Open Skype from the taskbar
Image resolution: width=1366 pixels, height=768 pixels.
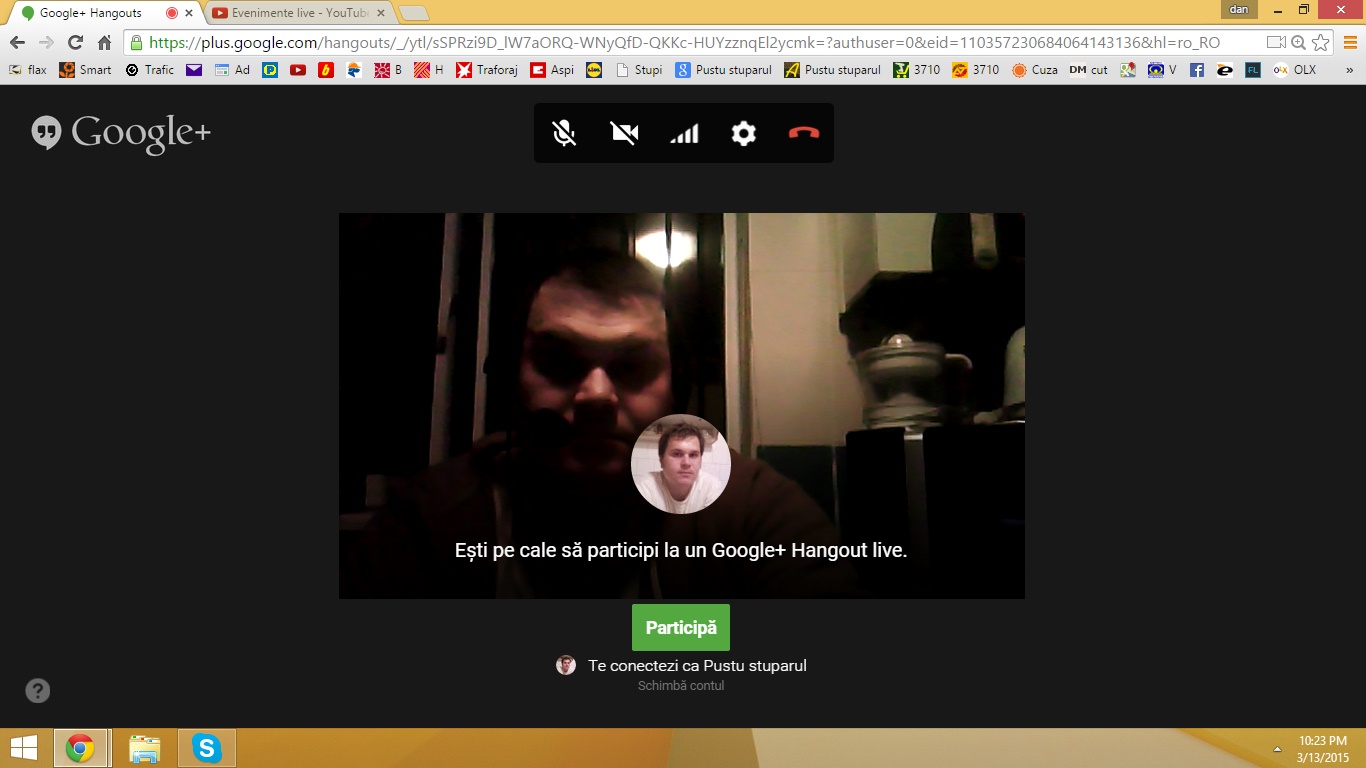pyautogui.click(x=207, y=748)
